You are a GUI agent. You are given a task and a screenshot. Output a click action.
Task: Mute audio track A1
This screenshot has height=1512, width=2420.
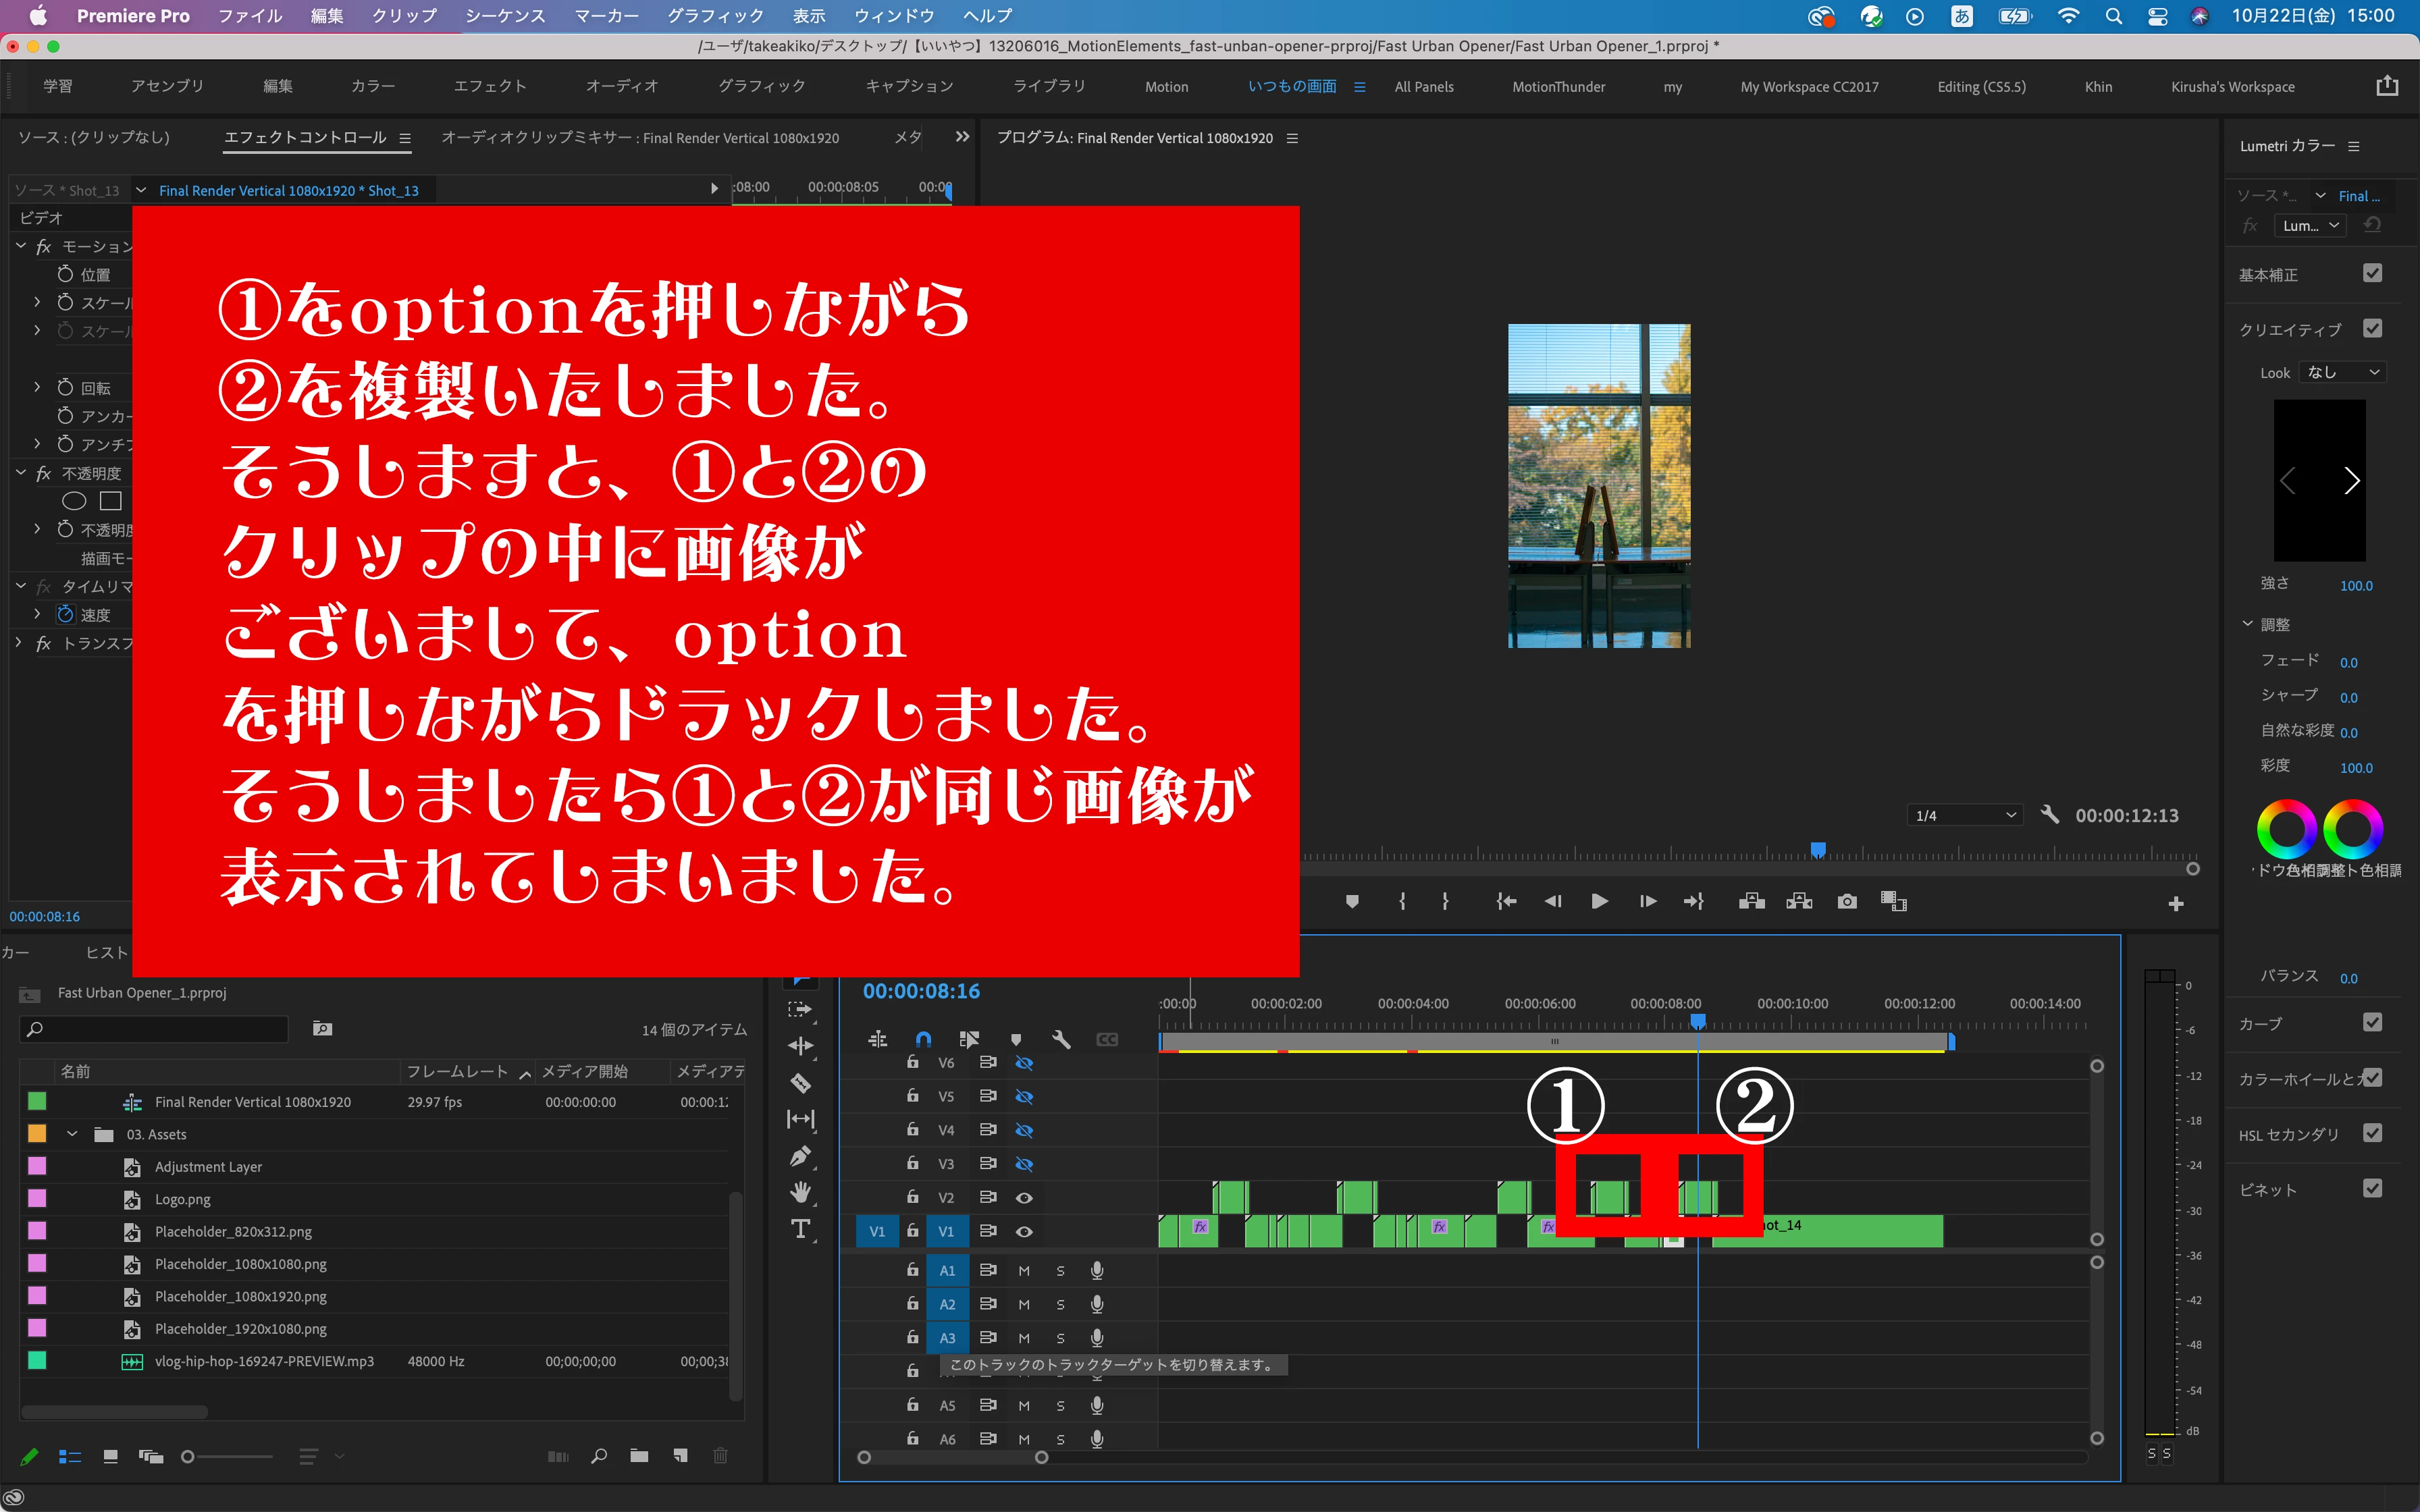click(x=1024, y=1271)
